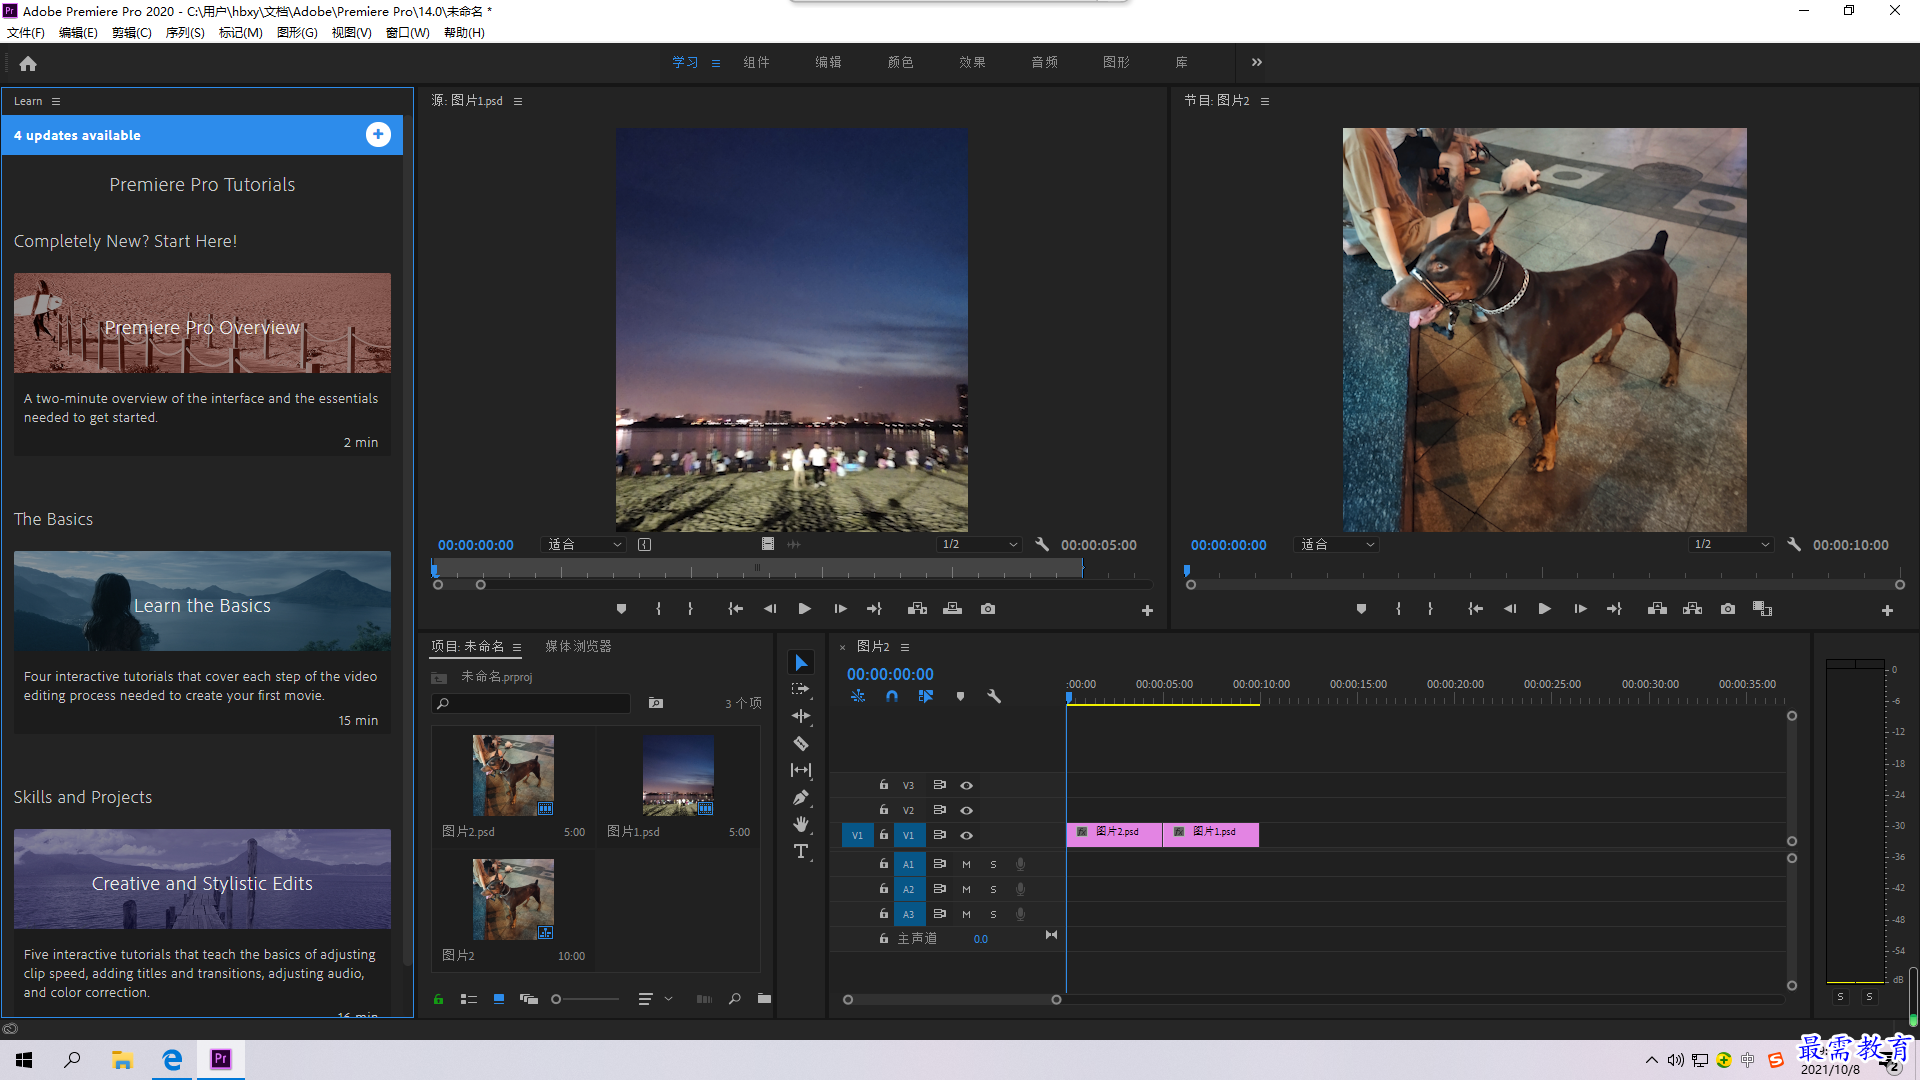Click timeline horizontal zoom scrollbar
Viewport: 1920px width, 1080px height.
pos(952,1000)
